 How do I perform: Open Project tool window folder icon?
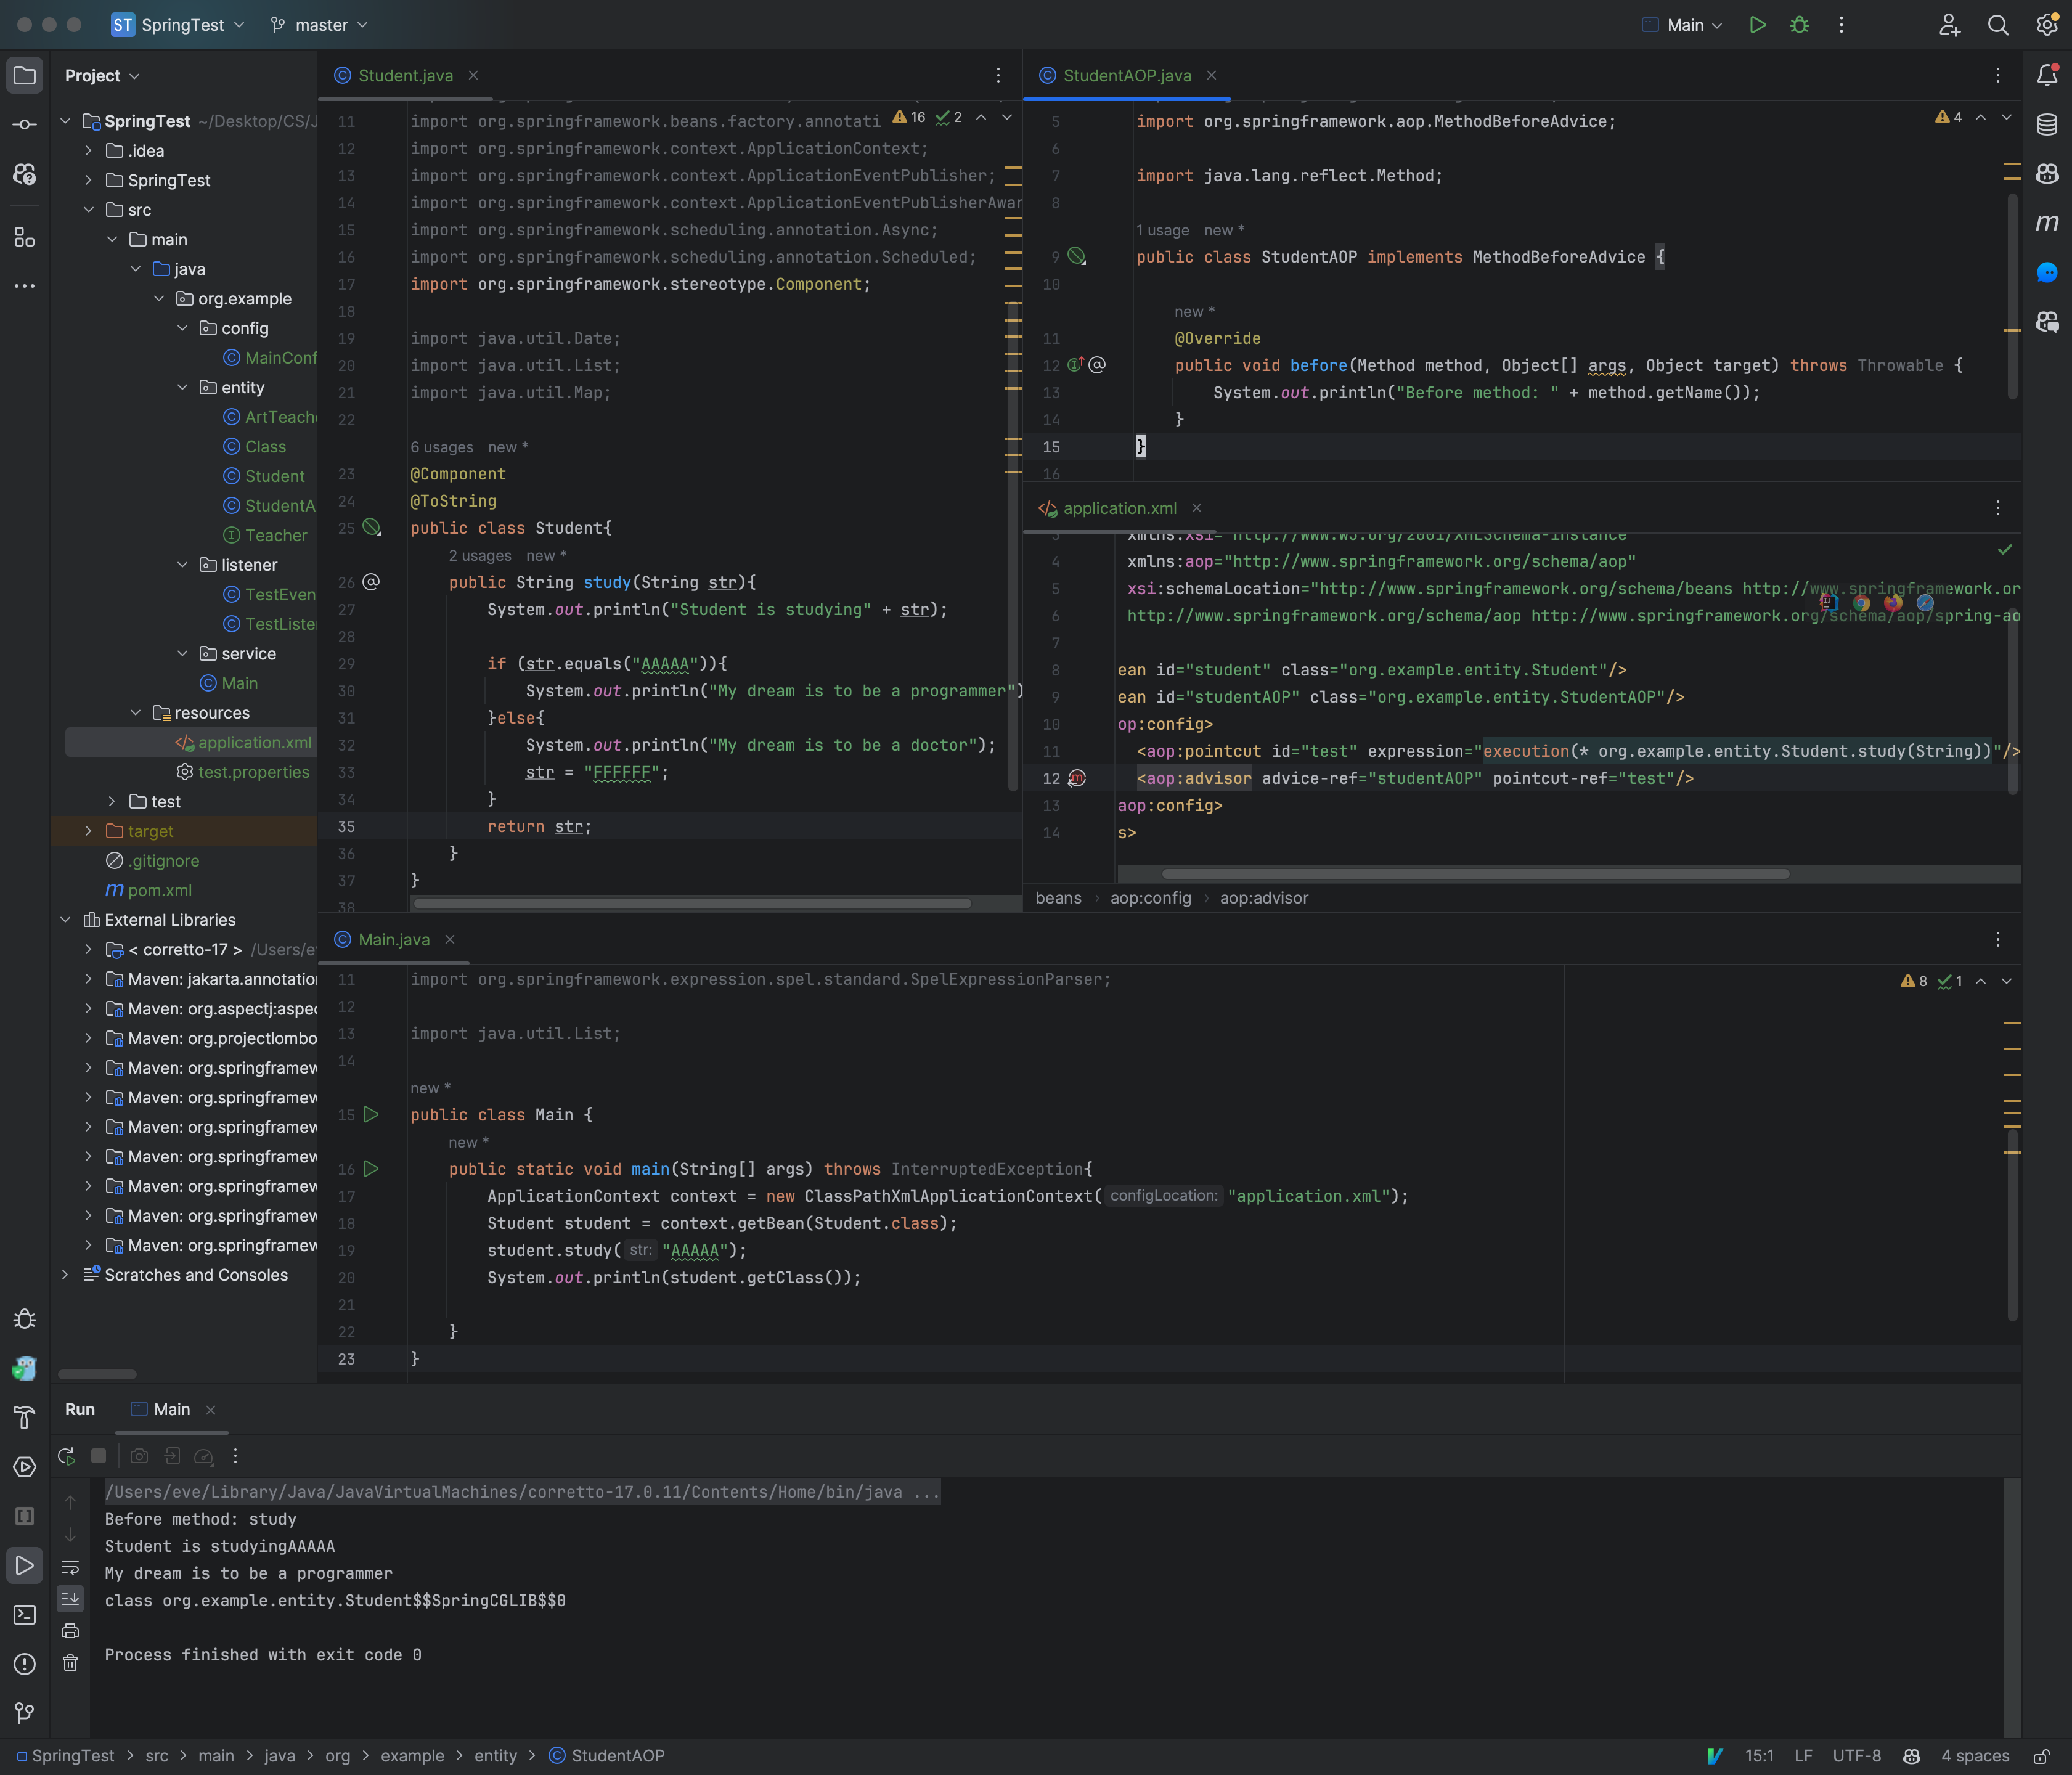tap(25, 75)
